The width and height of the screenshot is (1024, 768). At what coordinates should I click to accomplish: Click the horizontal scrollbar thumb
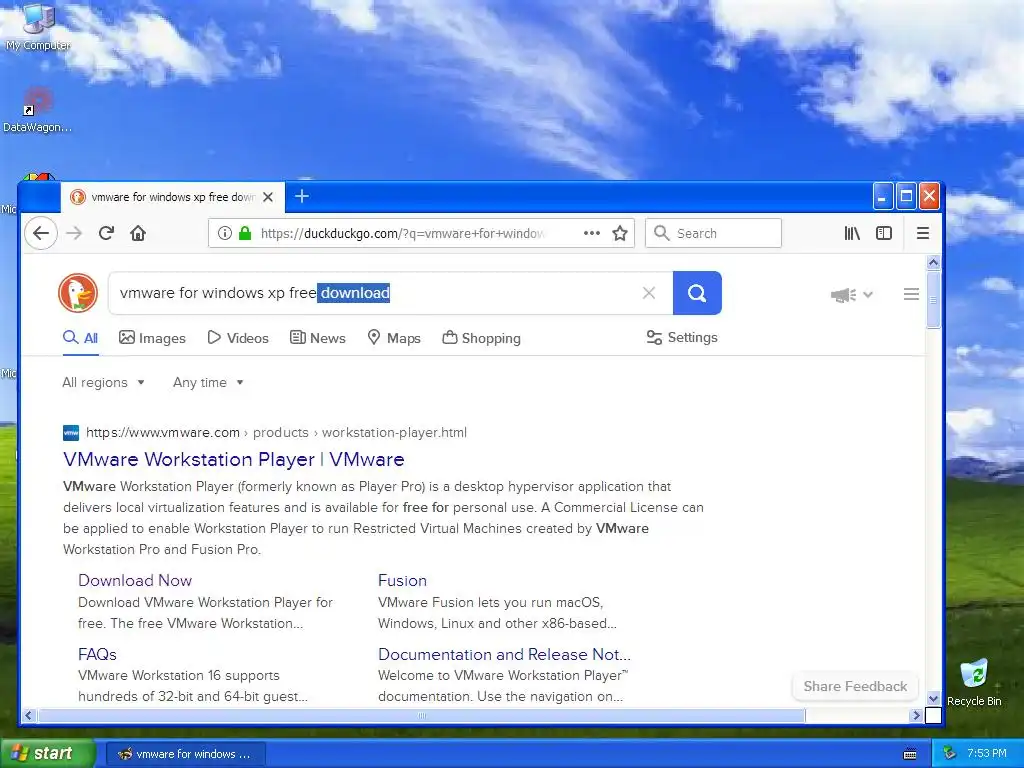click(421, 716)
